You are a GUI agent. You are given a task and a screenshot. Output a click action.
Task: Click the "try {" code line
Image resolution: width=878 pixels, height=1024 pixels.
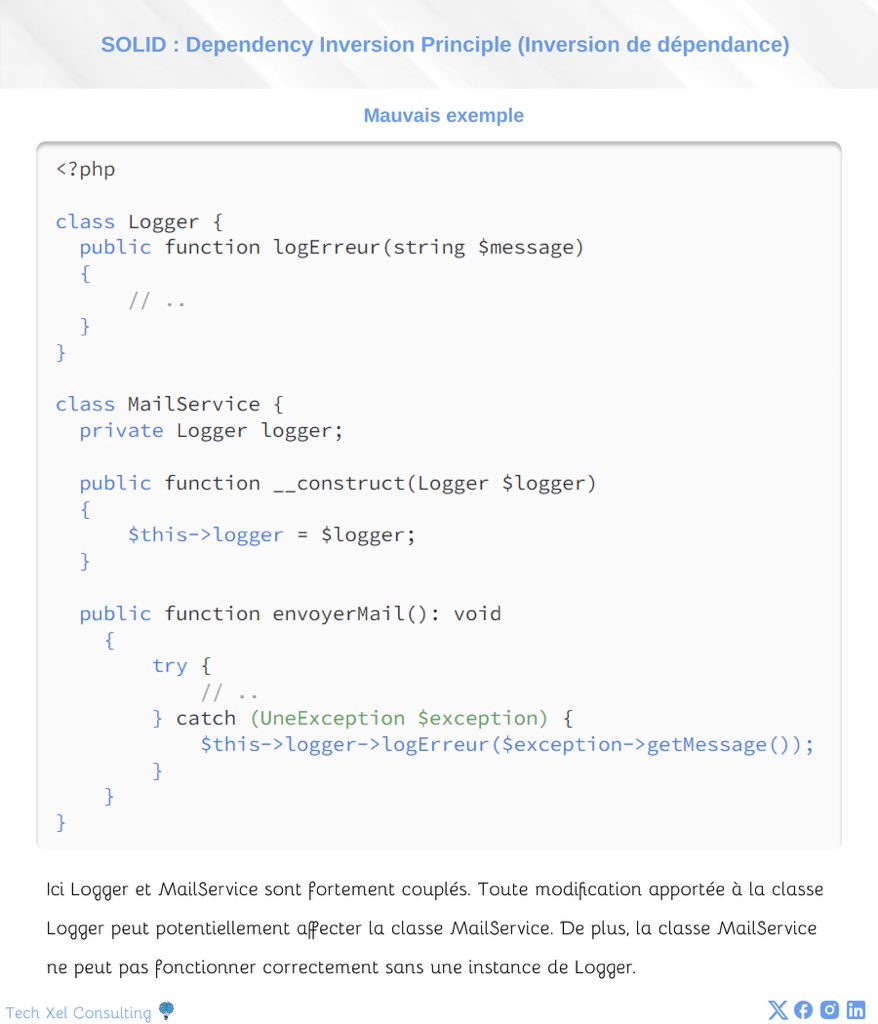pyautogui.click(x=182, y=666)
